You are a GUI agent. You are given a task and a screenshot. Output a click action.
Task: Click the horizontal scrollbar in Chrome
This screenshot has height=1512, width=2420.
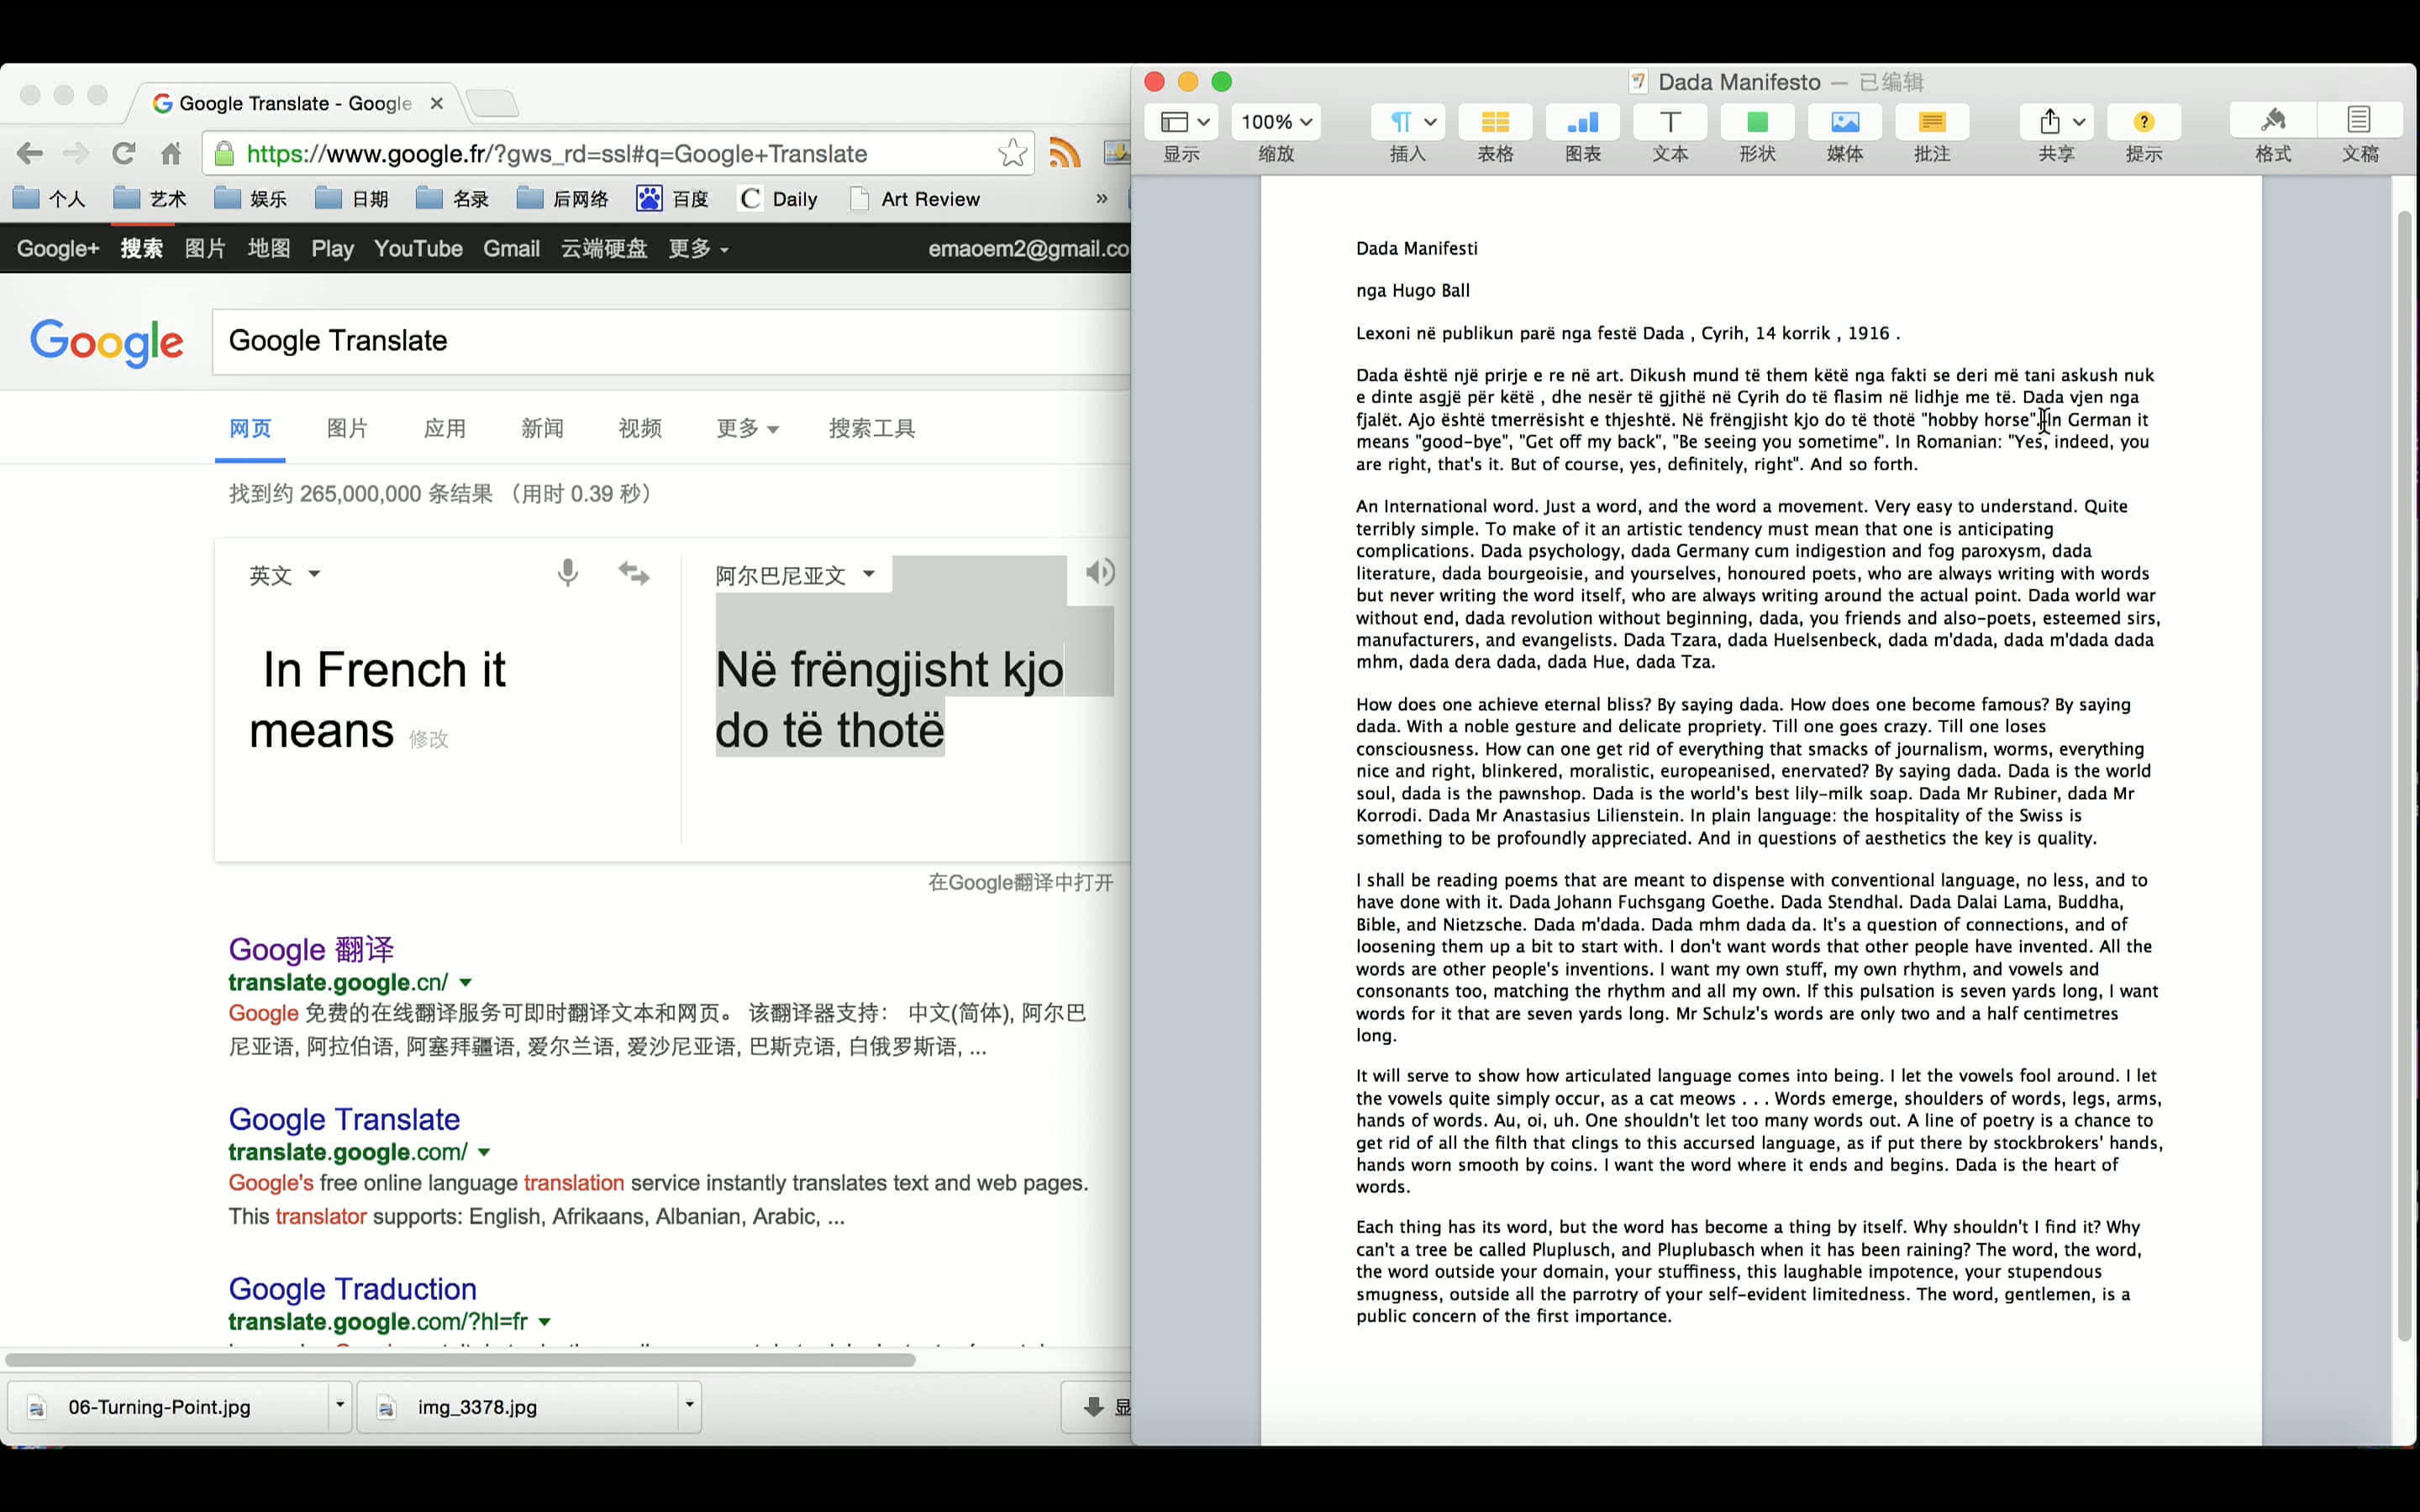coord(460,1360)
